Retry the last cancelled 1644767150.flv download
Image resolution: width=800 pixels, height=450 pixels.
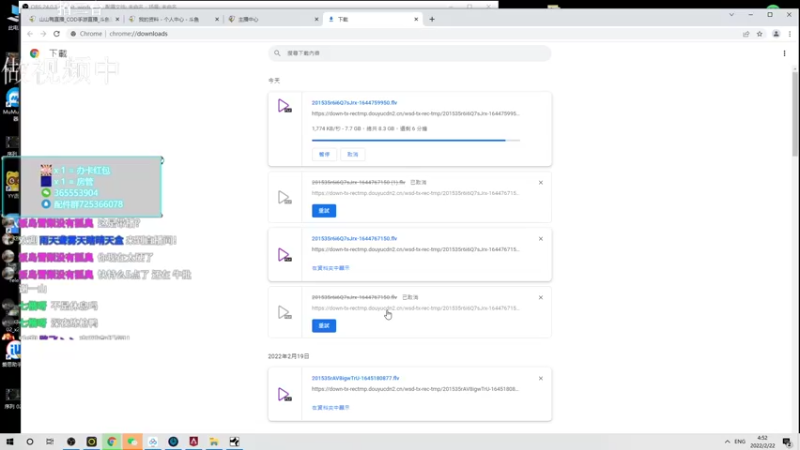324,326
